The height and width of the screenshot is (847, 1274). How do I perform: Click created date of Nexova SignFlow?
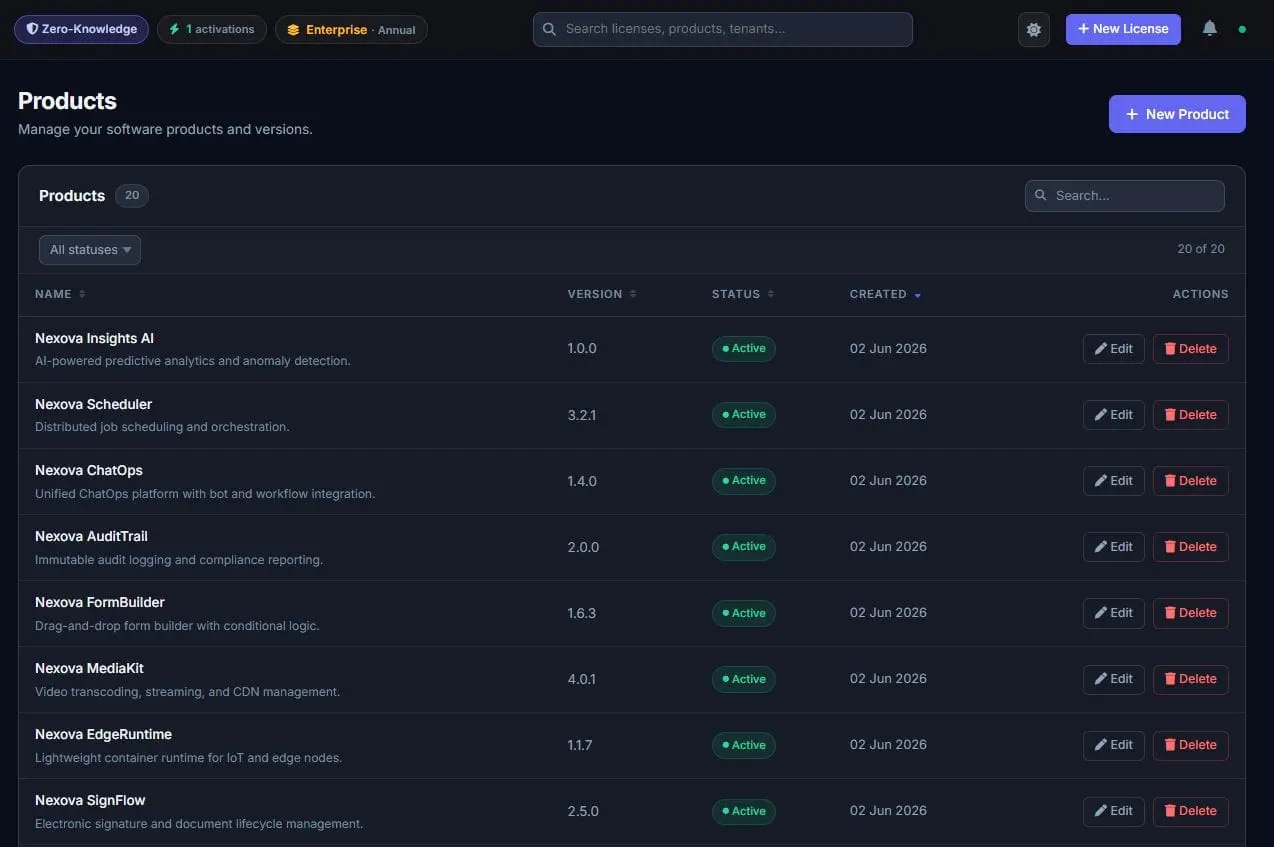(888, 811)
